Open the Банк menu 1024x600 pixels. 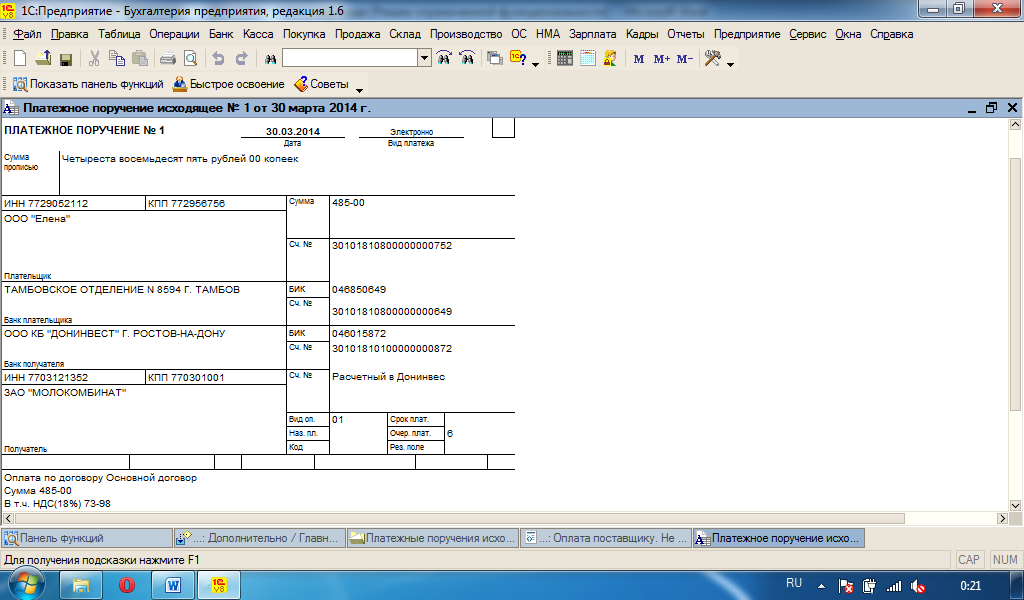point(221,34)
